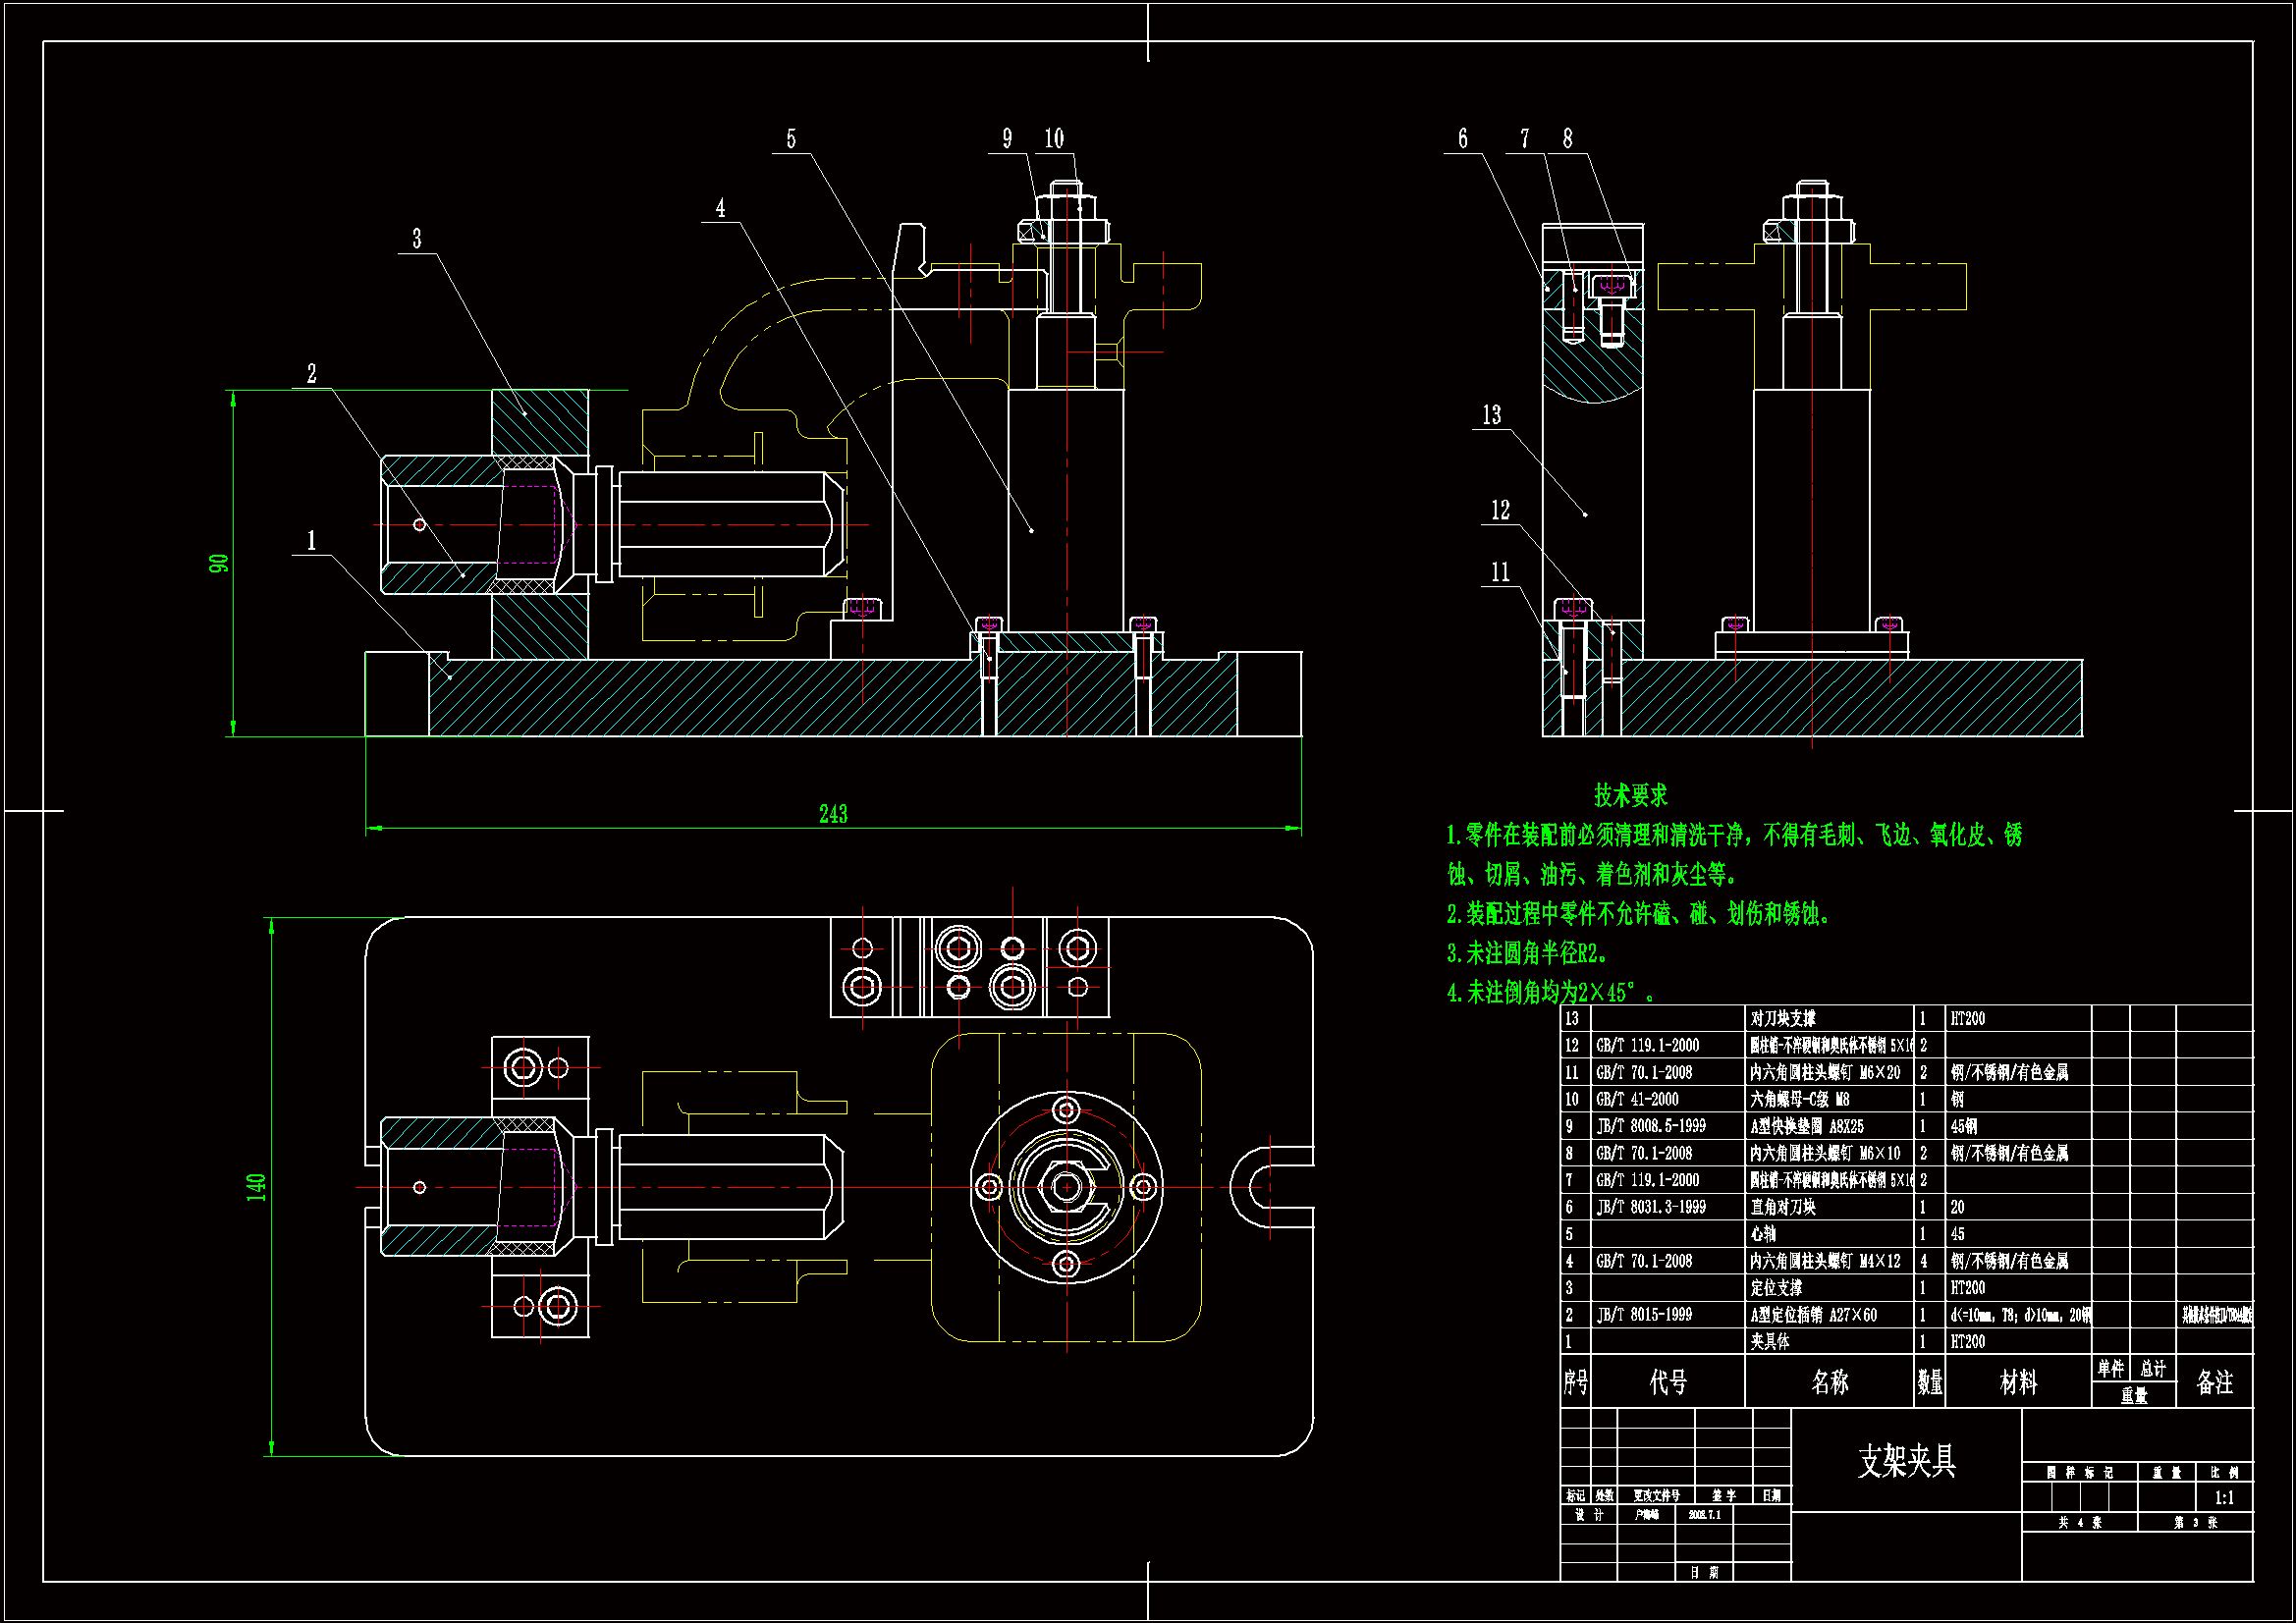Select technical requirement 3 about fillet radius R2
Screen dimensions: 2296x1623
1526,953
